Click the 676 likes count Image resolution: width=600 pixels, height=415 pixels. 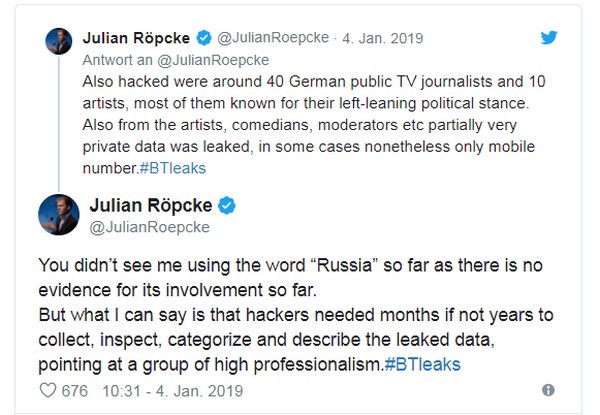(x=76, y=389)
